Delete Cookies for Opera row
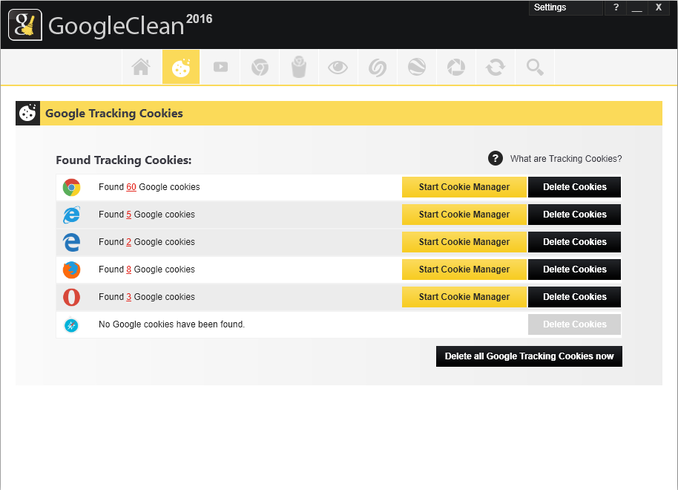 point(575,297)
